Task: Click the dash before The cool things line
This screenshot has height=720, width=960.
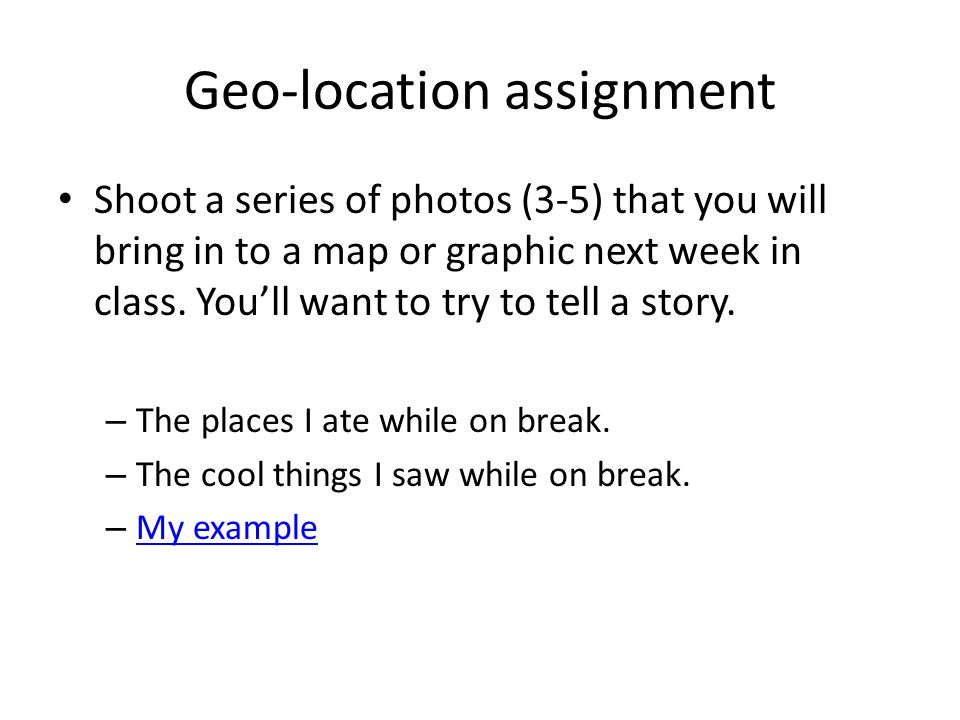Action: click(116, 476)
